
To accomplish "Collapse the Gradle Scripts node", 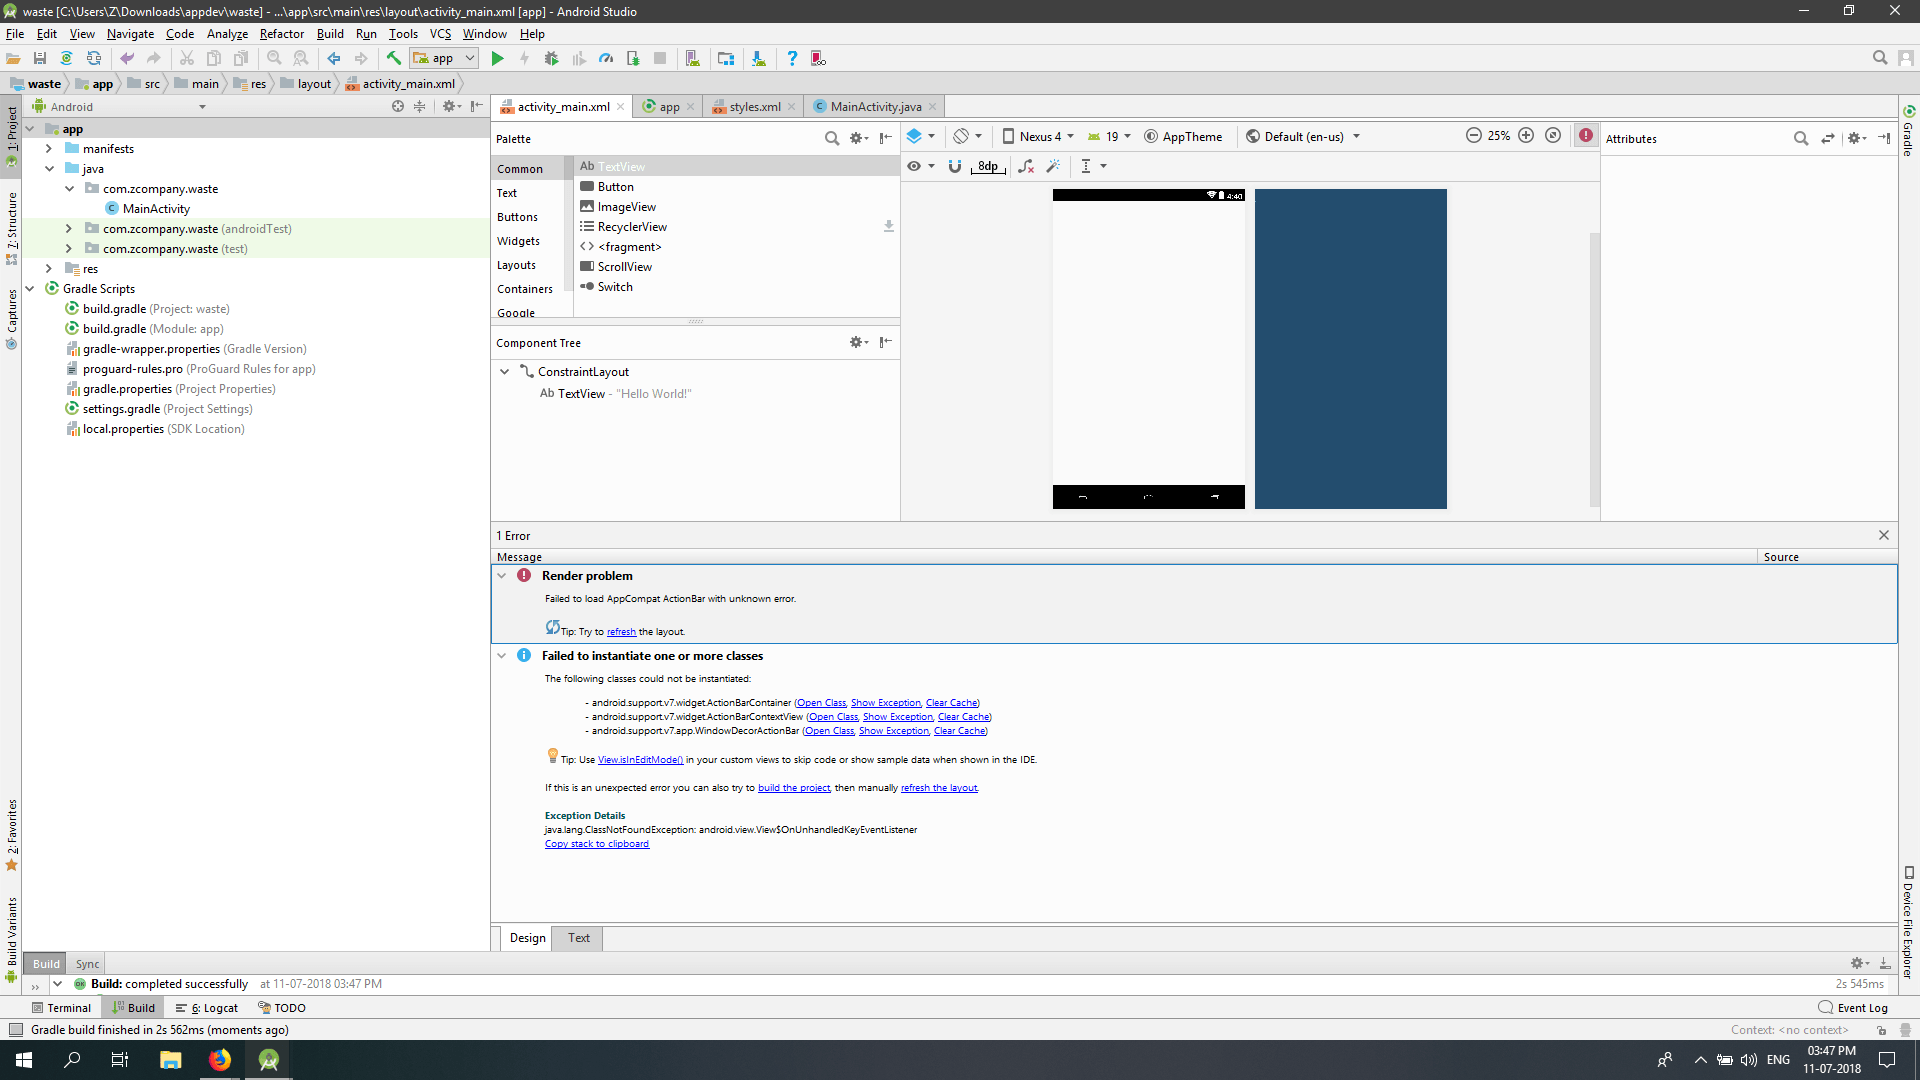I will click(29, 289).
